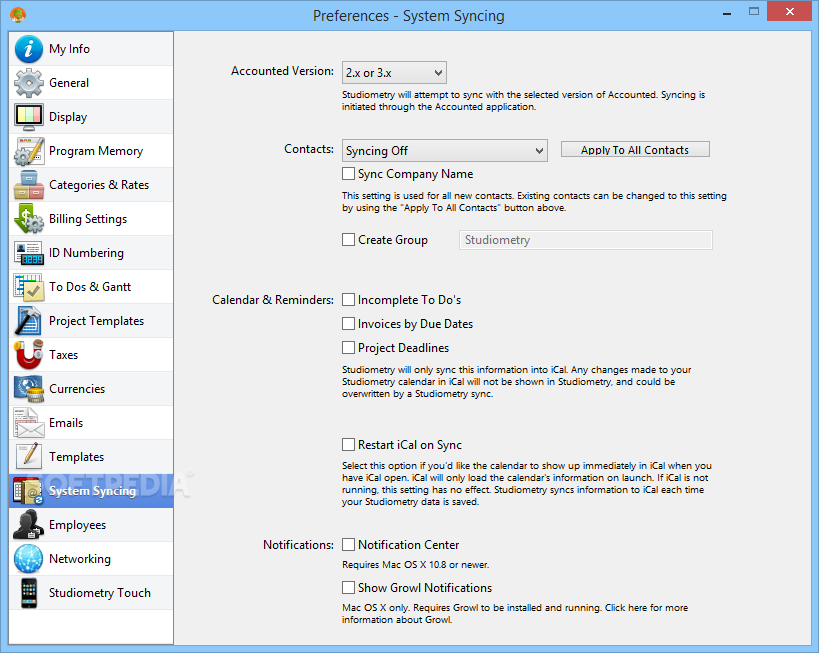Click the app icon in title bar
The image size is (819, 653).
click(18, 15)
